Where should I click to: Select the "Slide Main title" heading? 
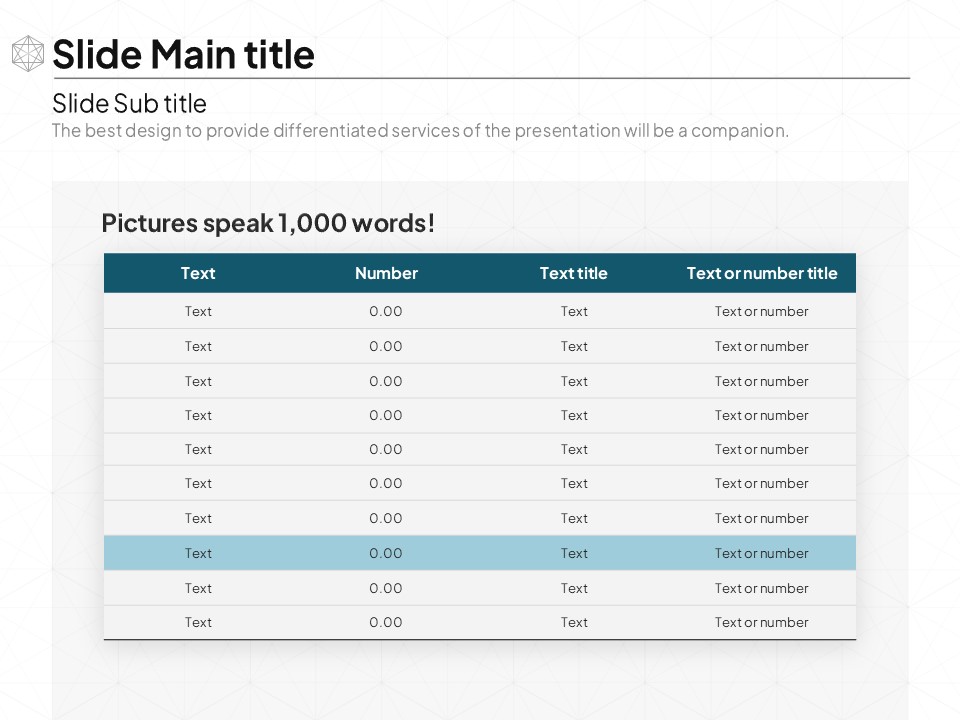pos(183,54)
